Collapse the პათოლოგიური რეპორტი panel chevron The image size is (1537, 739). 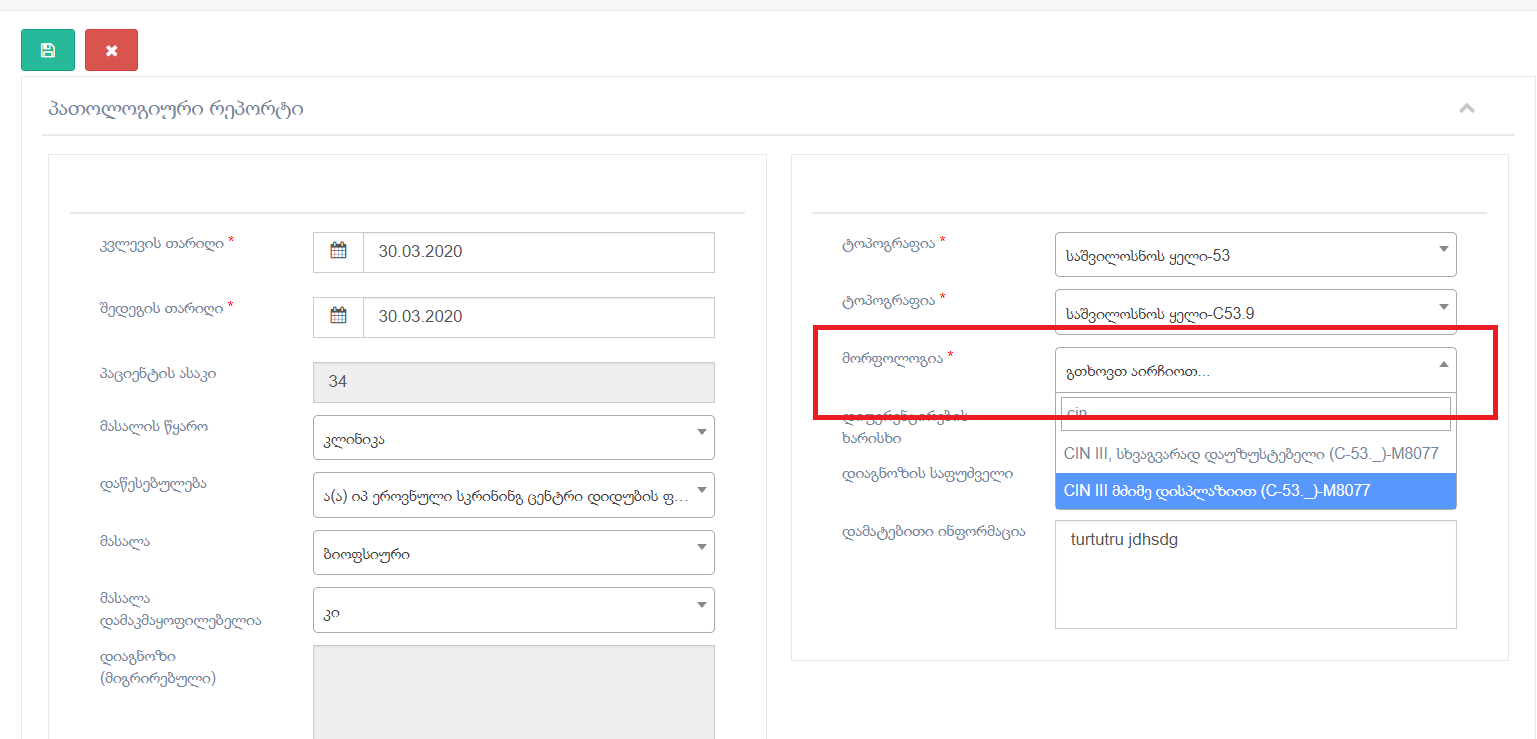(1466, 109)
